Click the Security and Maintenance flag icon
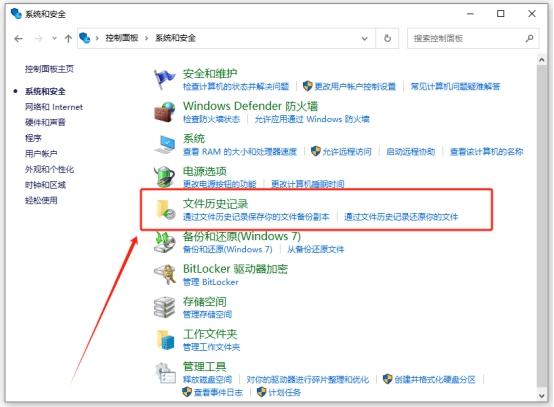 pos(164,79)
